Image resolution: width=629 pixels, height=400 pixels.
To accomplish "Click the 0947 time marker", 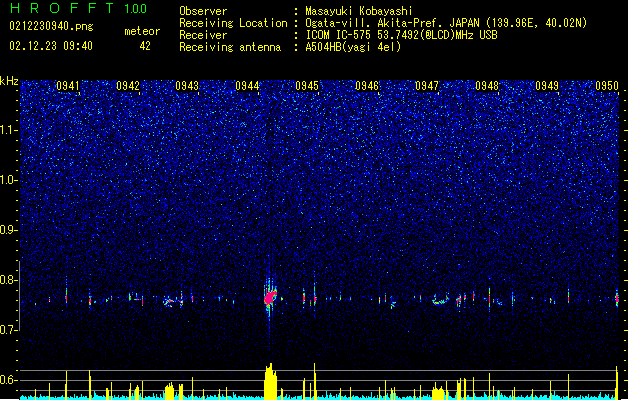I will pos(427,86).
